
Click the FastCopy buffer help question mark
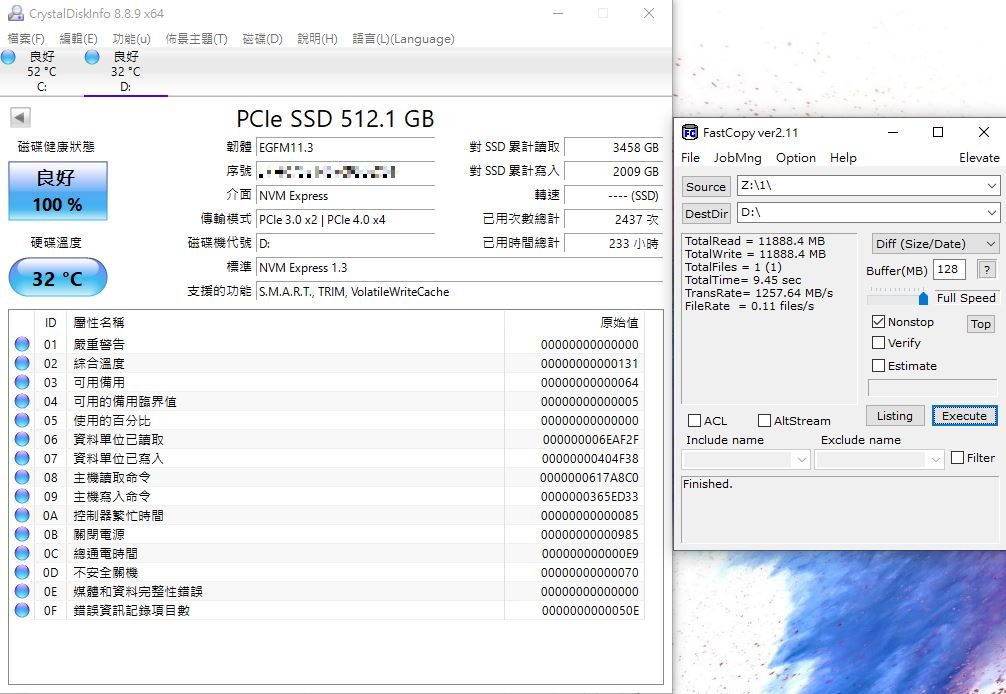point(987,269)
